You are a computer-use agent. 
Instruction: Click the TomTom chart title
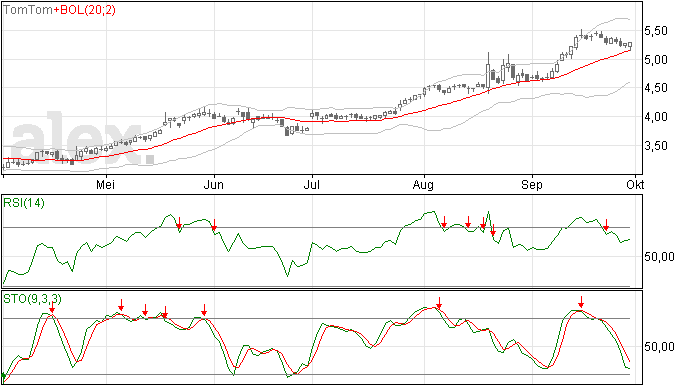click(x=28, y=10)
